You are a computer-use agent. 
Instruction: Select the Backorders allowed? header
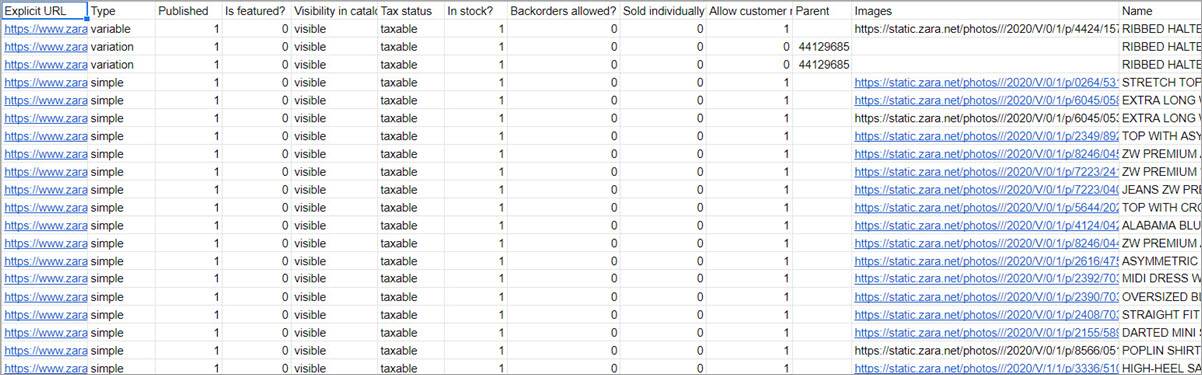pyautogui.click(x=562, y=11)
